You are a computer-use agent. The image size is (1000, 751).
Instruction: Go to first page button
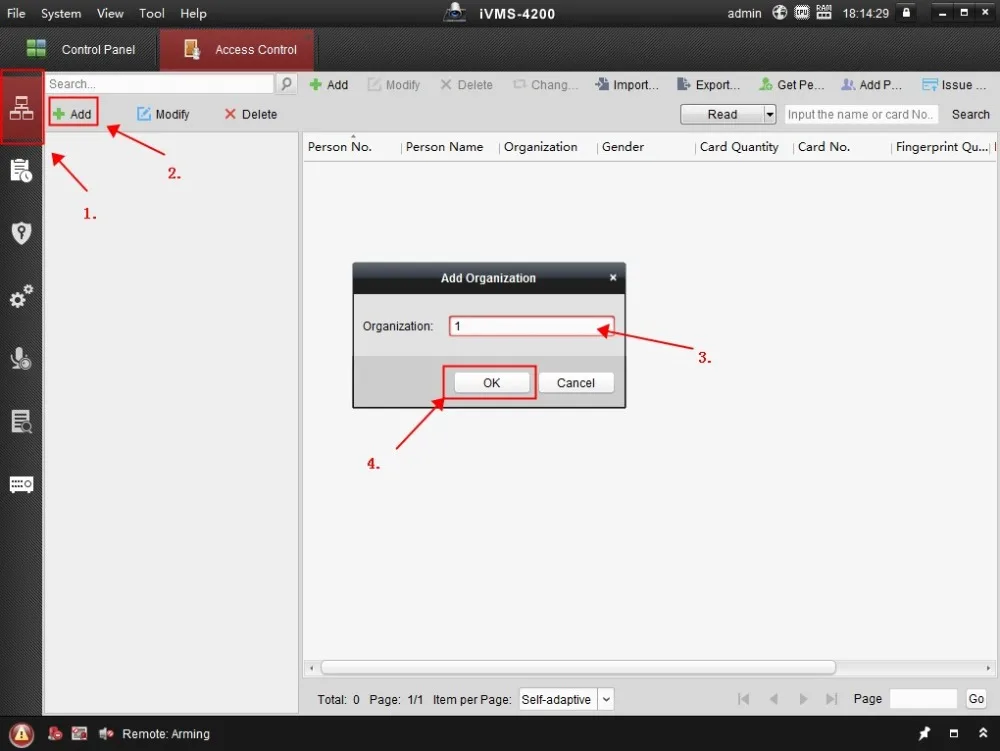[x=744, y=699]
